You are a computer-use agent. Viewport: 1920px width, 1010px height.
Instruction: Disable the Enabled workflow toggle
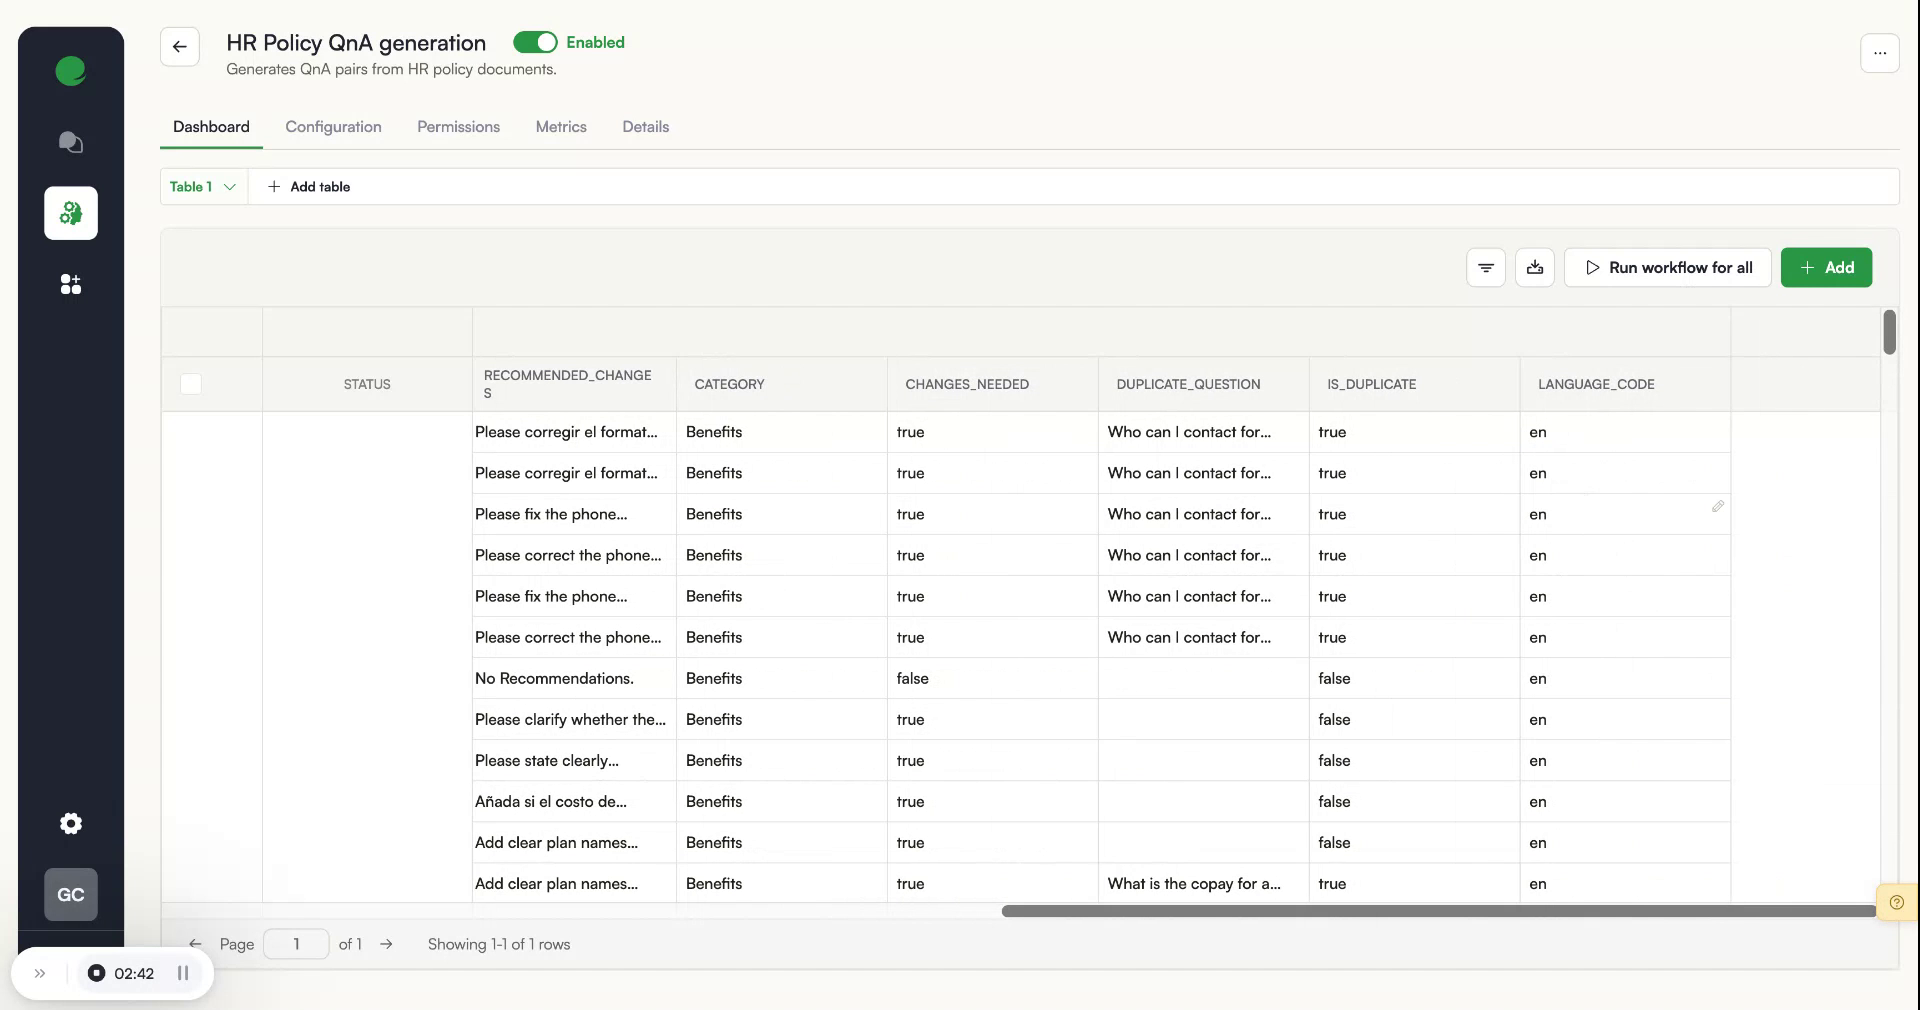pos(536,42)
